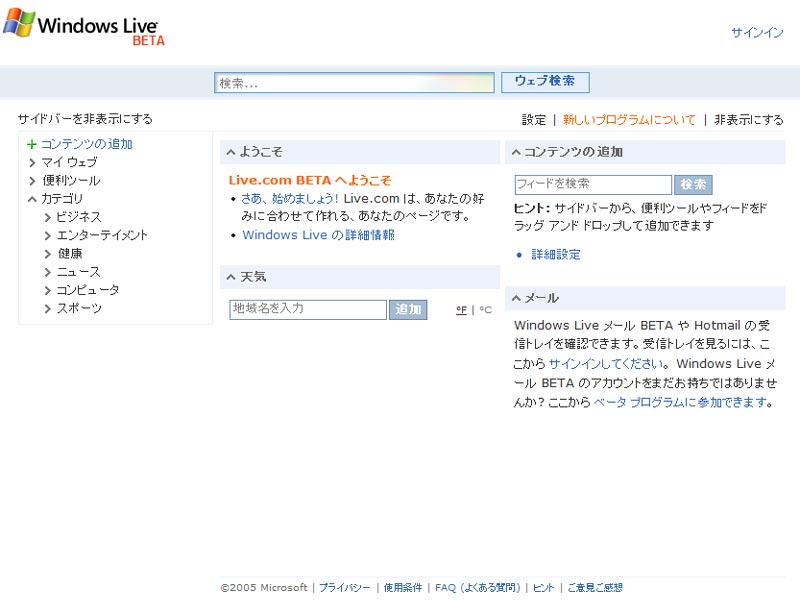Select 健康 in the category list
This screenshot has width=800, height=600.
(70, 254)
